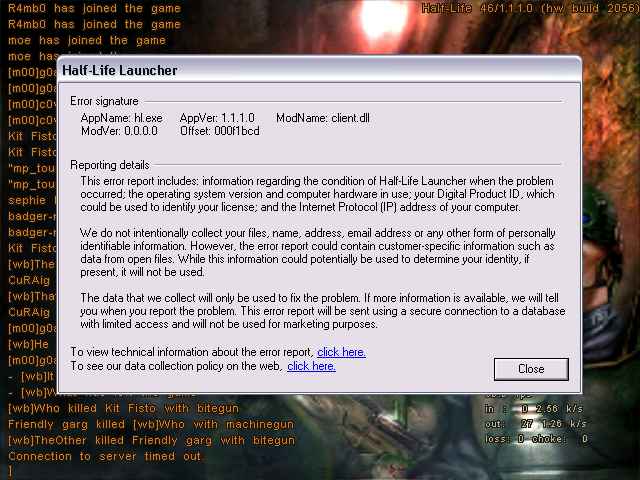Click the 'Reporting details' section heading
Image resolution: width=640 pixels, height=480 pixels.
[x=110, y=165]
